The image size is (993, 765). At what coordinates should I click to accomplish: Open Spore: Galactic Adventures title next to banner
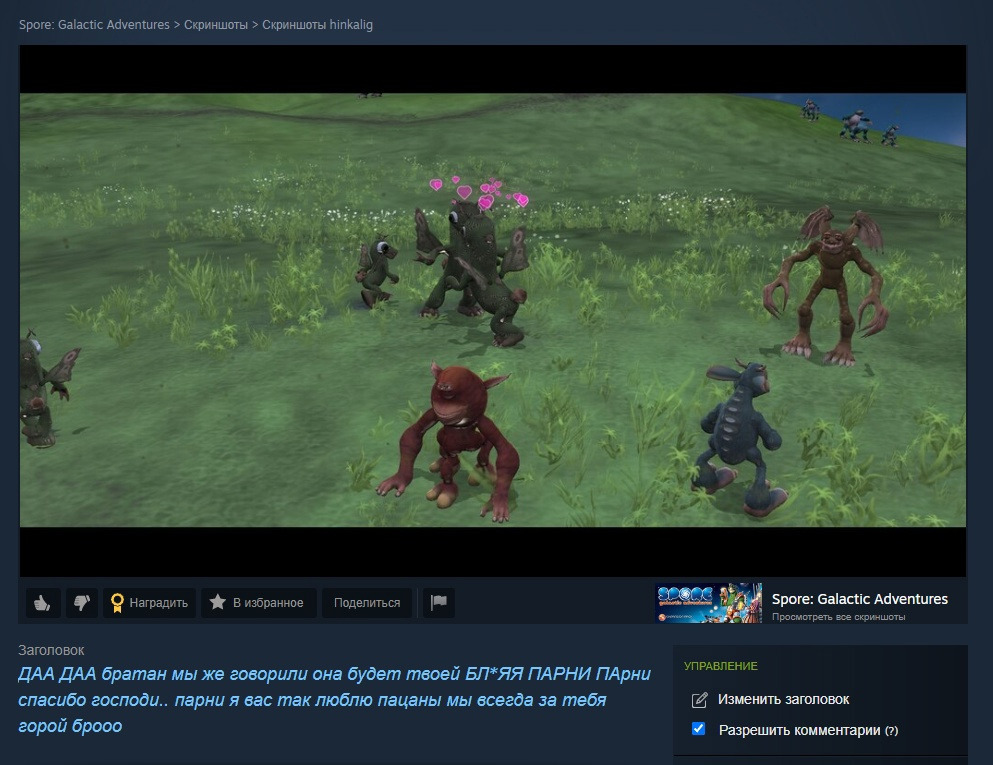[x=859, y=599]
